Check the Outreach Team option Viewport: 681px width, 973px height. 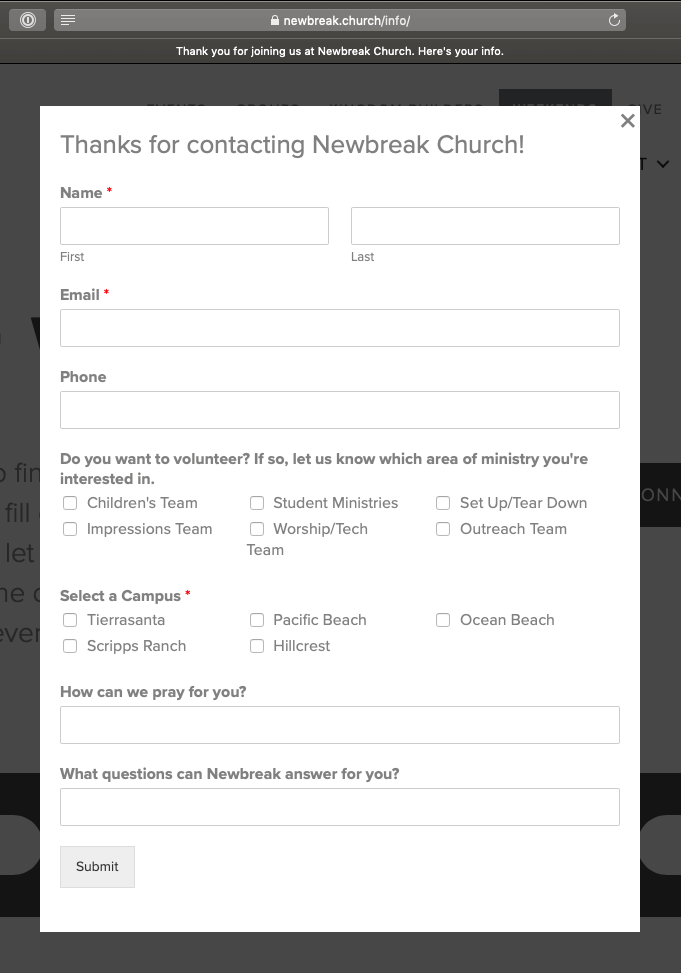point(443,529)
